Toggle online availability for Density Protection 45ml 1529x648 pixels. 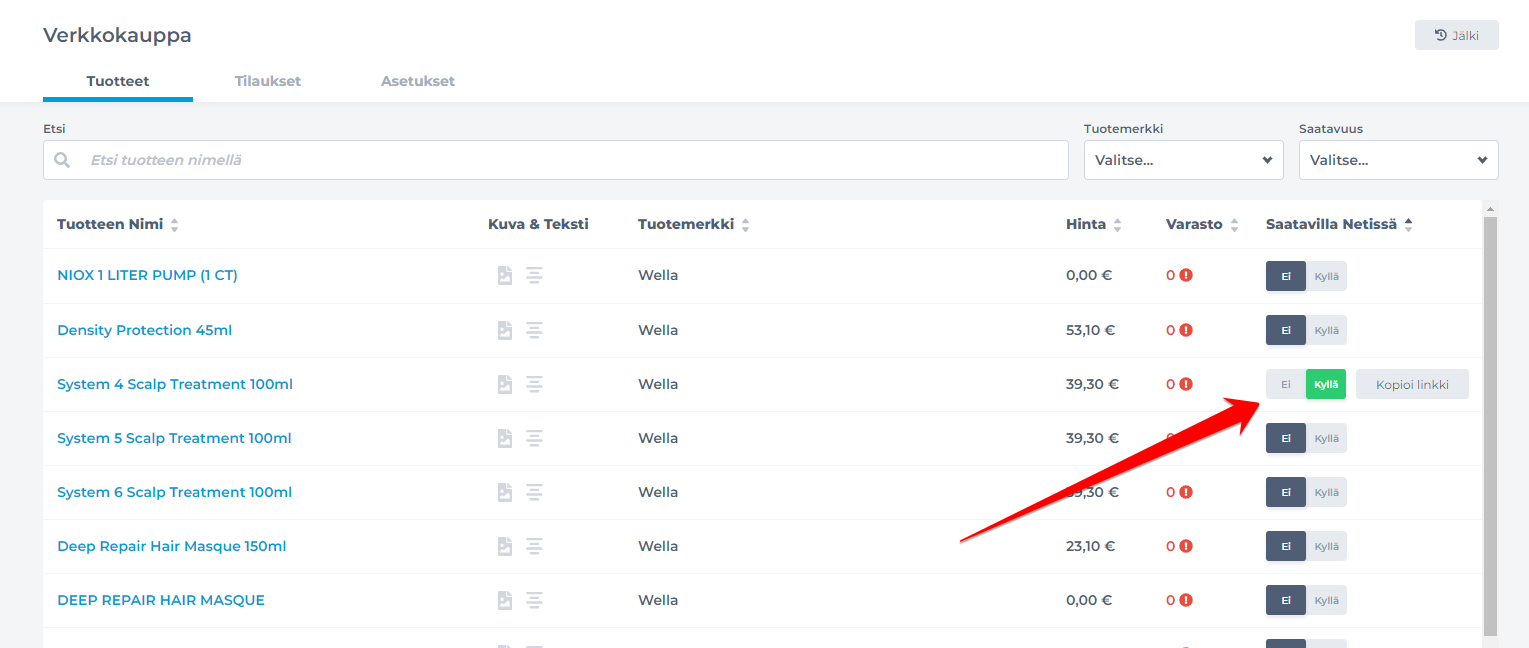tap(1306, 330)
